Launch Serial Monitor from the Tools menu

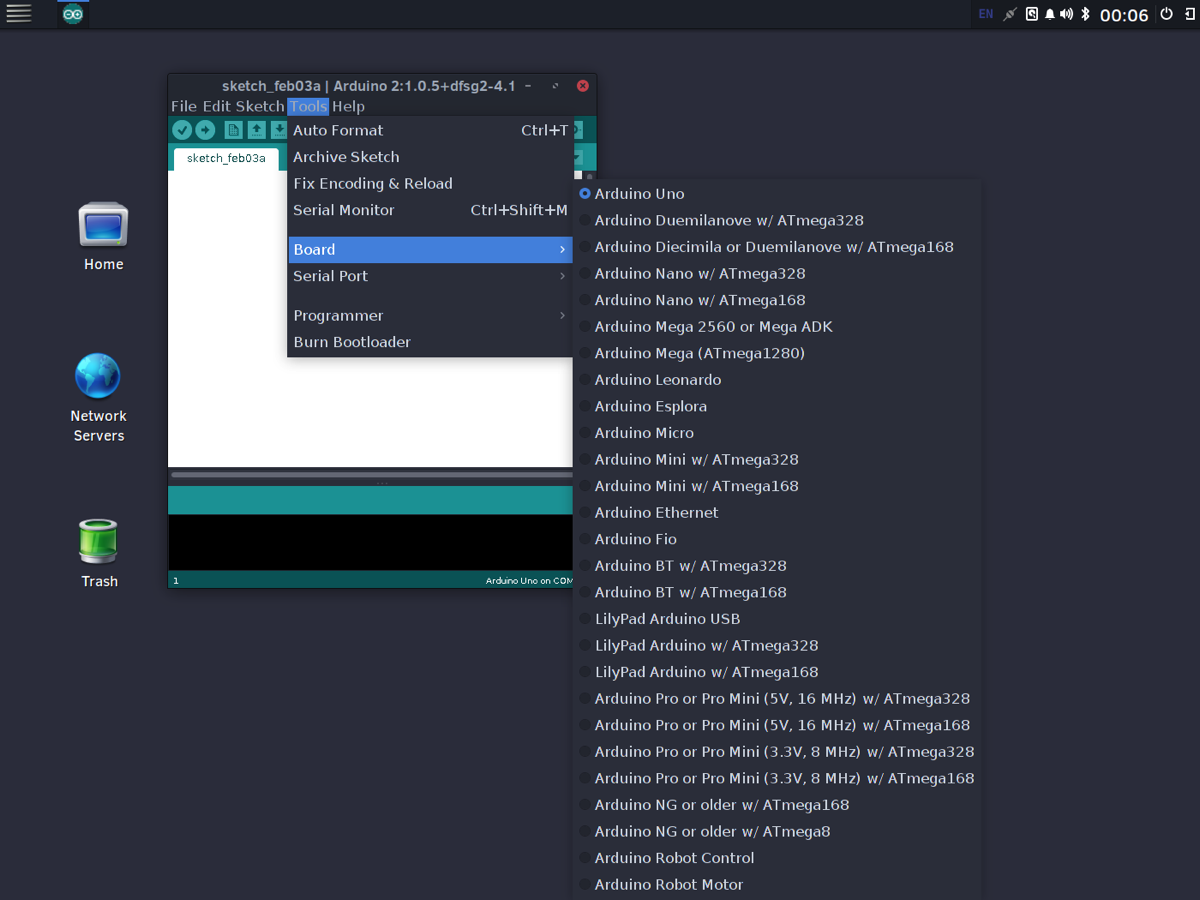(430, 210)
